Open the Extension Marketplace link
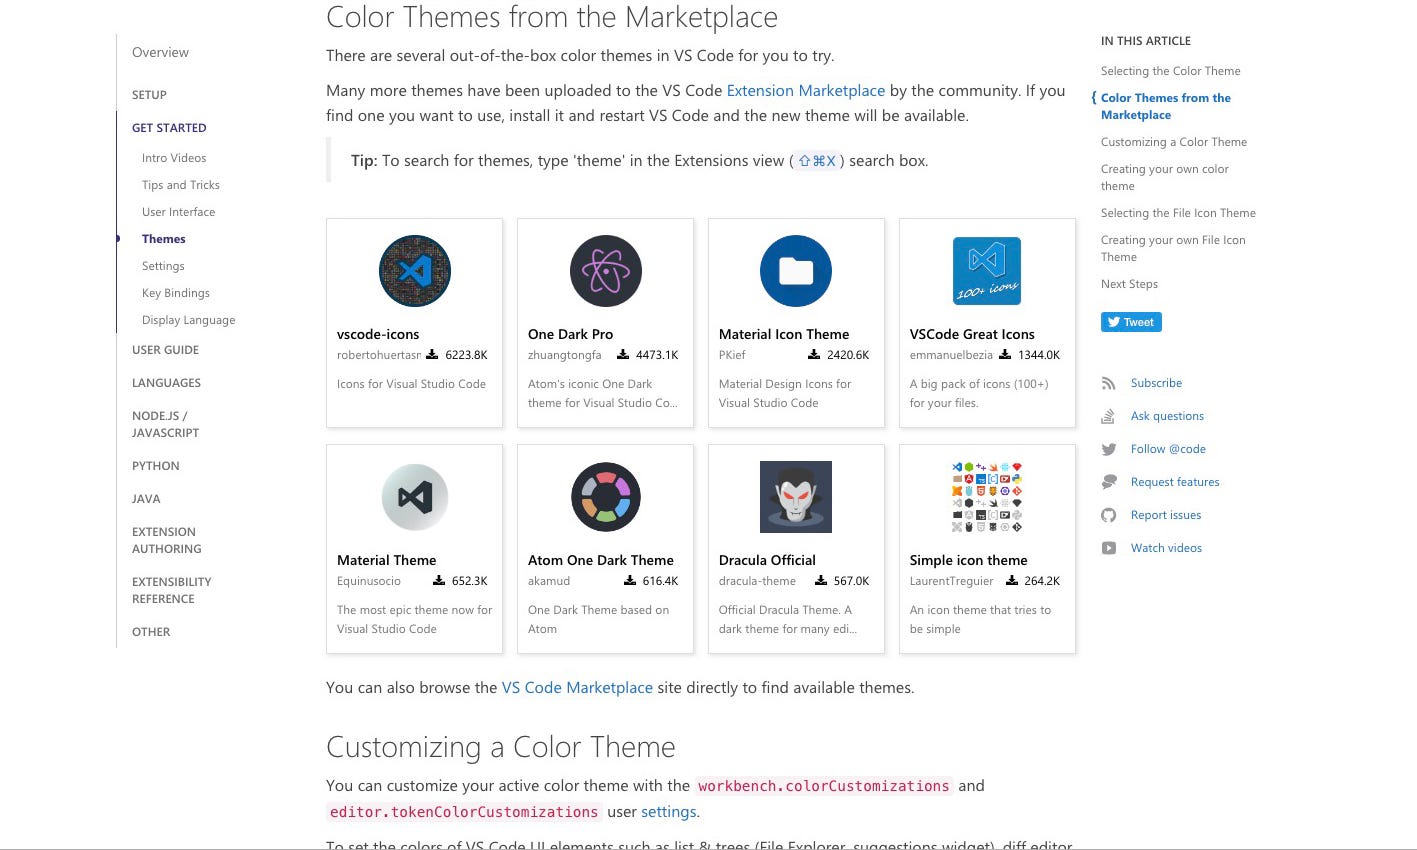 tap(805, 91)
